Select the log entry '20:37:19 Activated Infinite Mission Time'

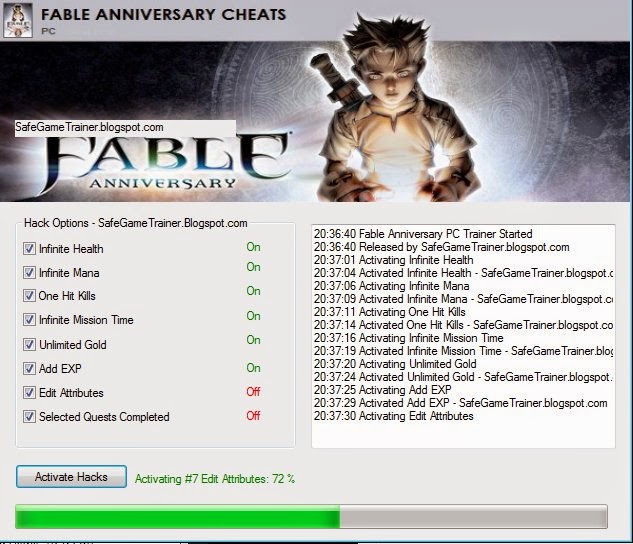coord(463,351)
